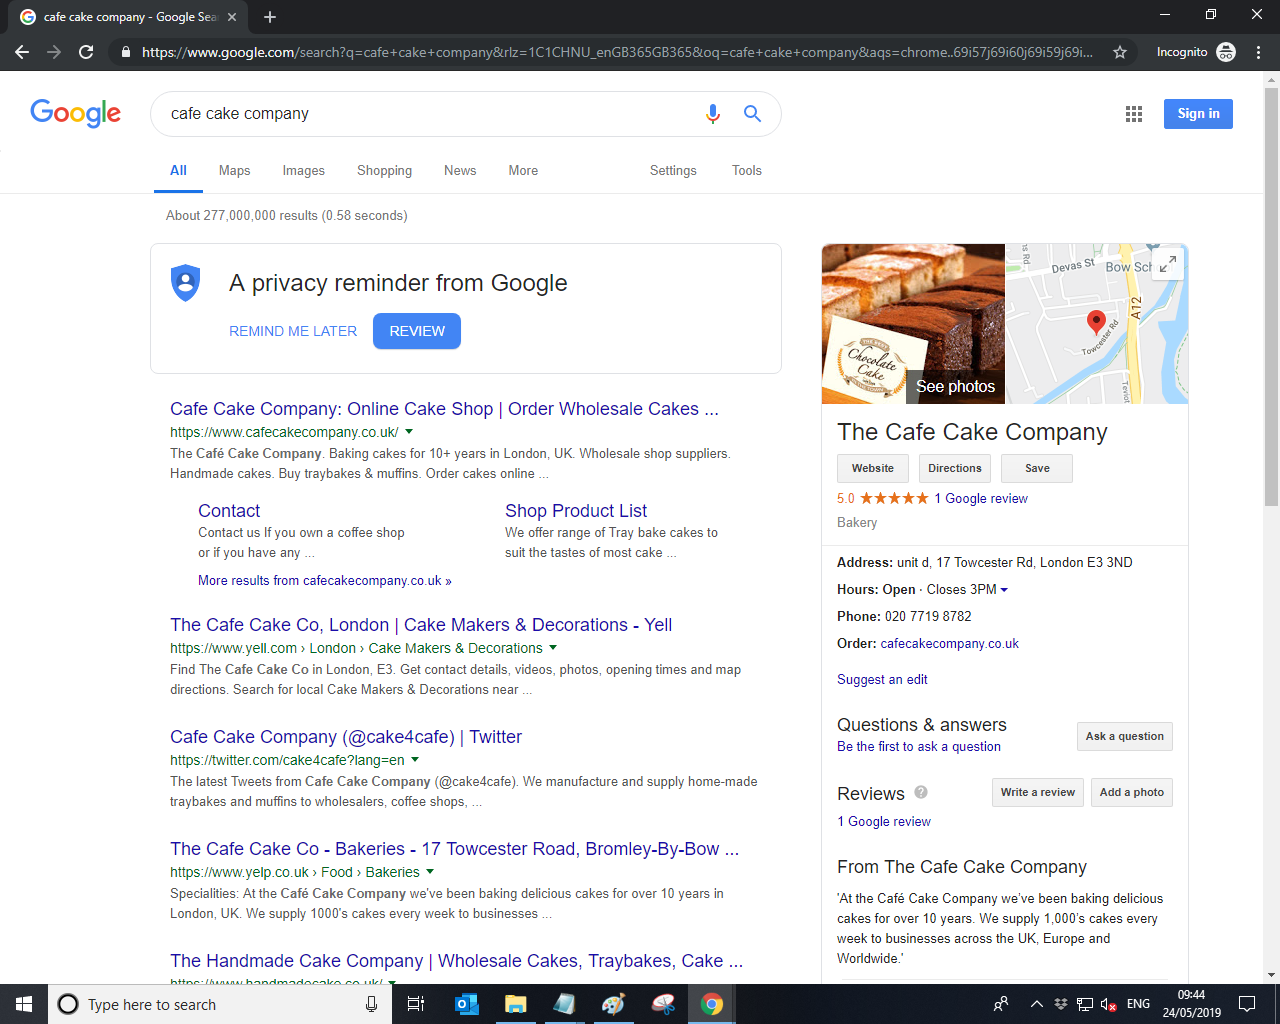This screenshot has width=1280, height=1024.
Task: Click the muted volume tray icon
Action: 1109,1004
